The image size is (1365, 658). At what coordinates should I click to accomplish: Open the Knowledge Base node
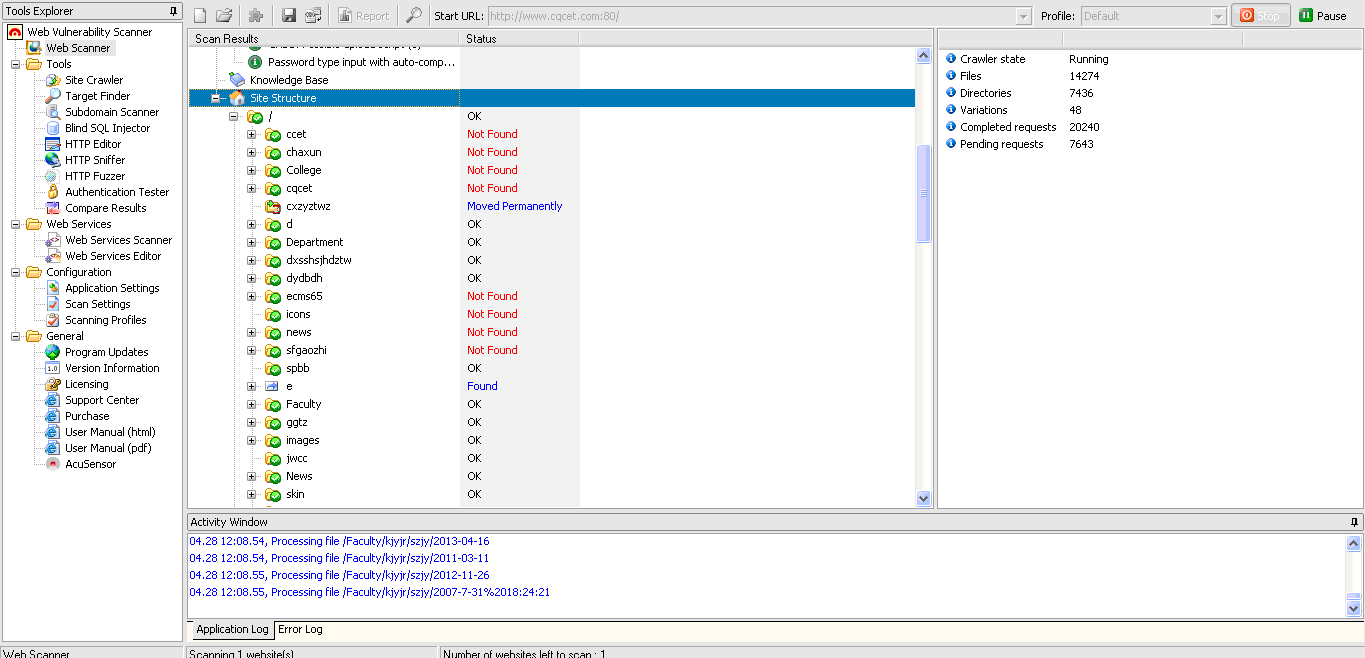289,80
